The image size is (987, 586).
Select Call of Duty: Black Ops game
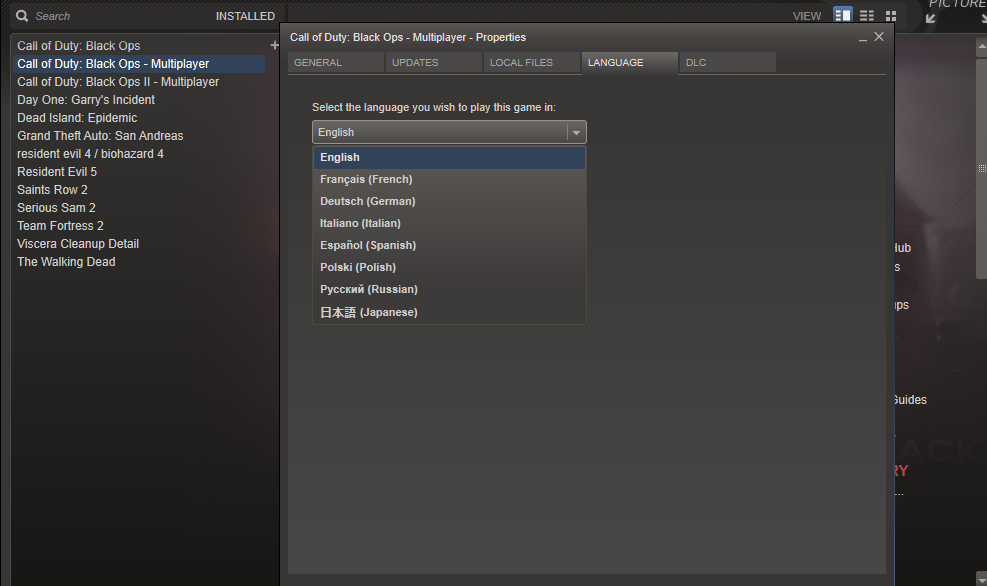click(139, 46)
